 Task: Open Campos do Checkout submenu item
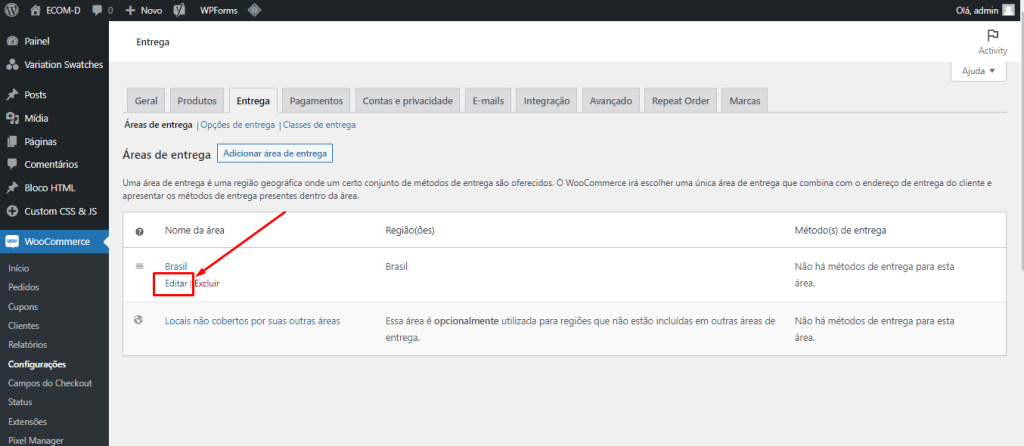pos(50,383)
